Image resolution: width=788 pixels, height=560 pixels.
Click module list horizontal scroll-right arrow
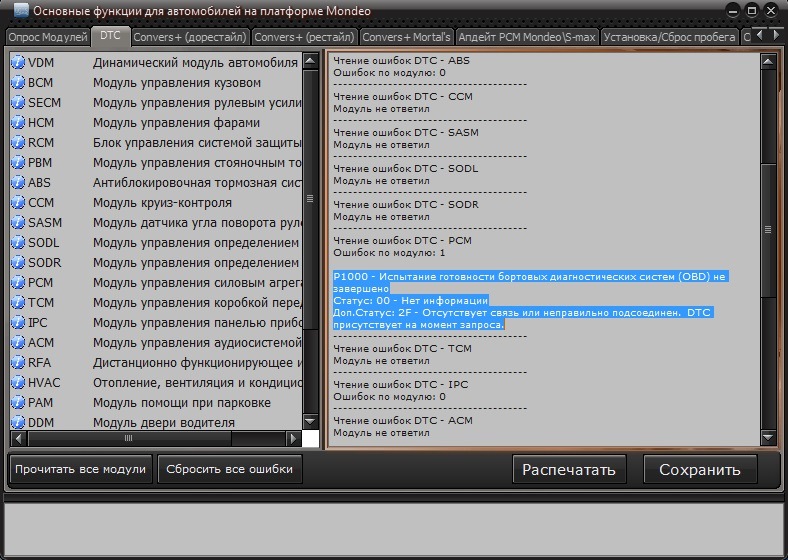pyautogui.click(x=293, y=438)
